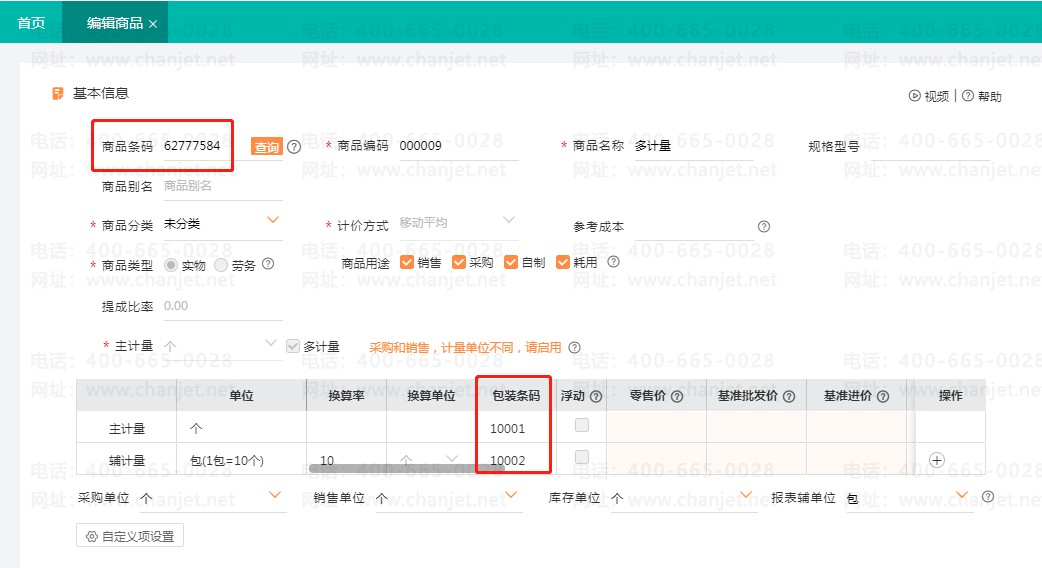Screen dimensions: 1042x568
Task: Click 商品名称 input field
Action: pyautogui.click(x=693, y=146)
